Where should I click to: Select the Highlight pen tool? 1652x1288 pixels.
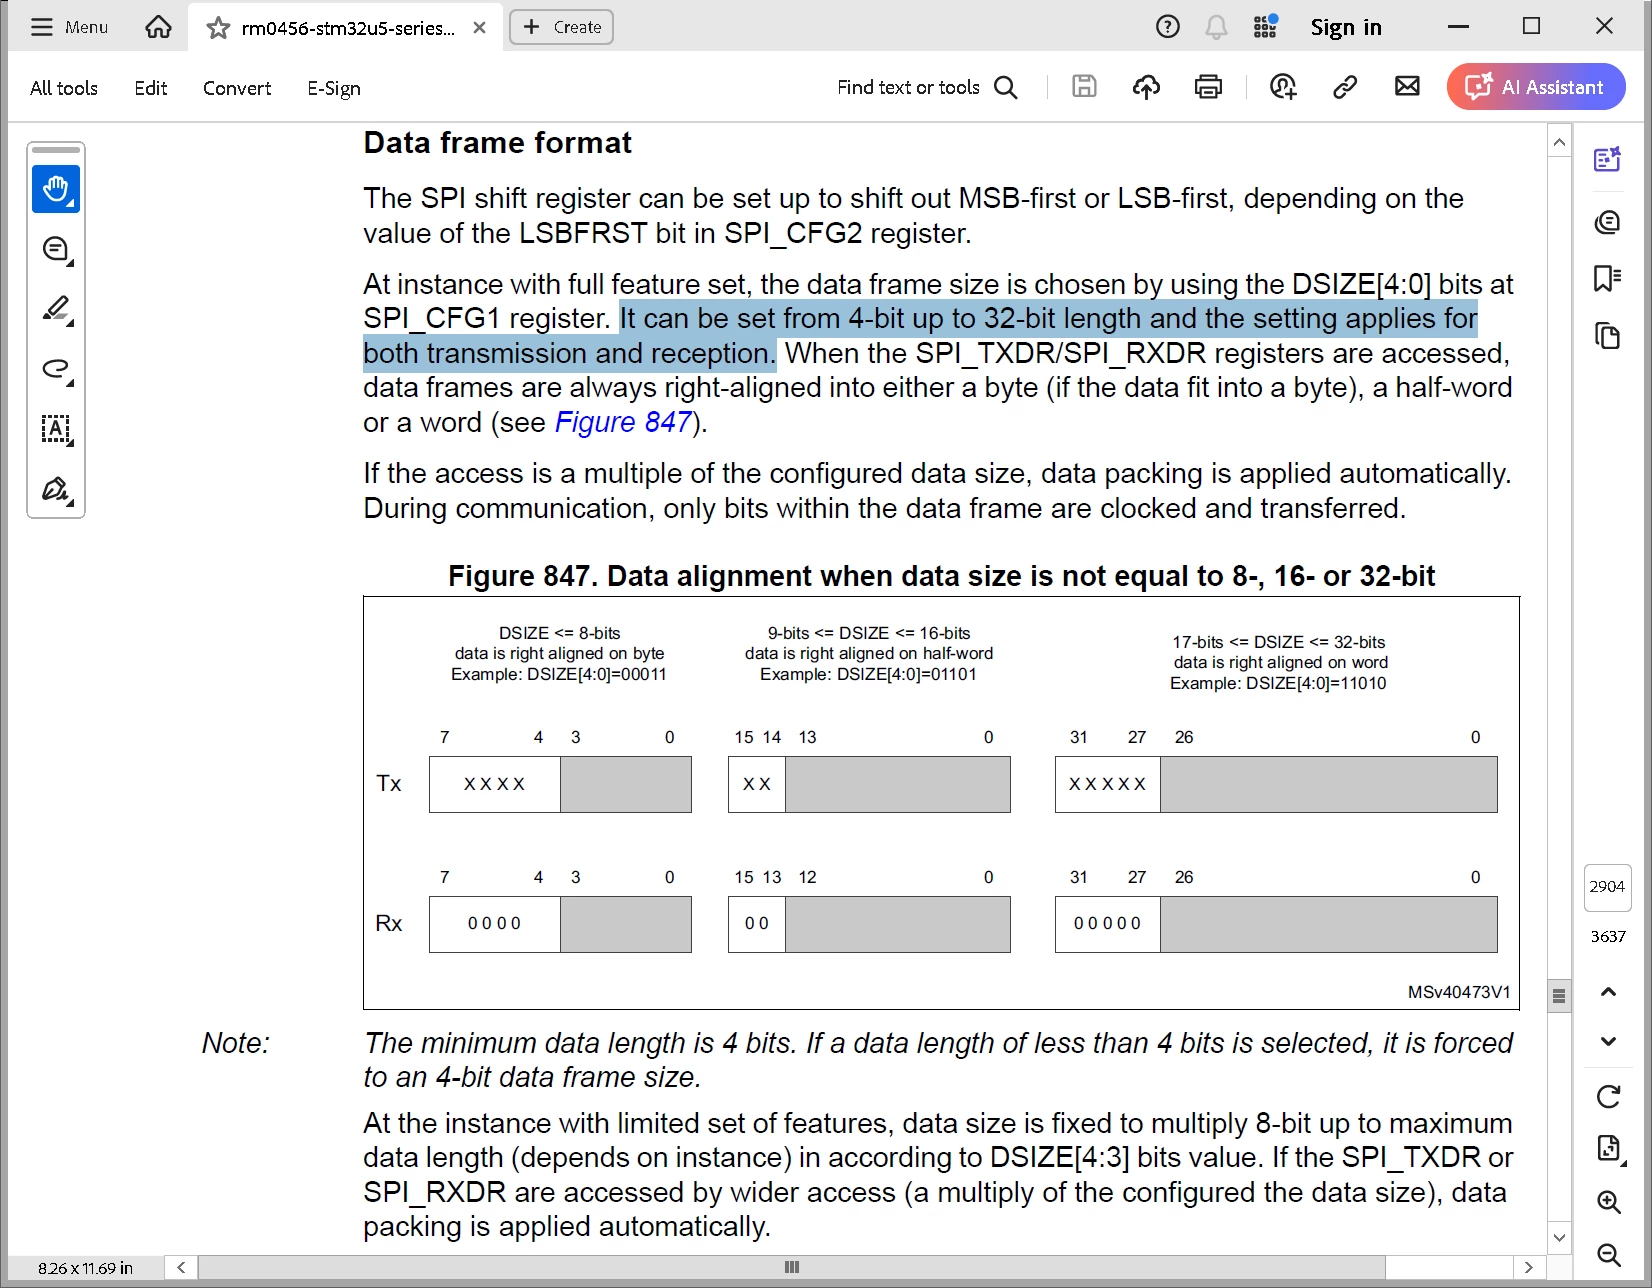point(56,309)
